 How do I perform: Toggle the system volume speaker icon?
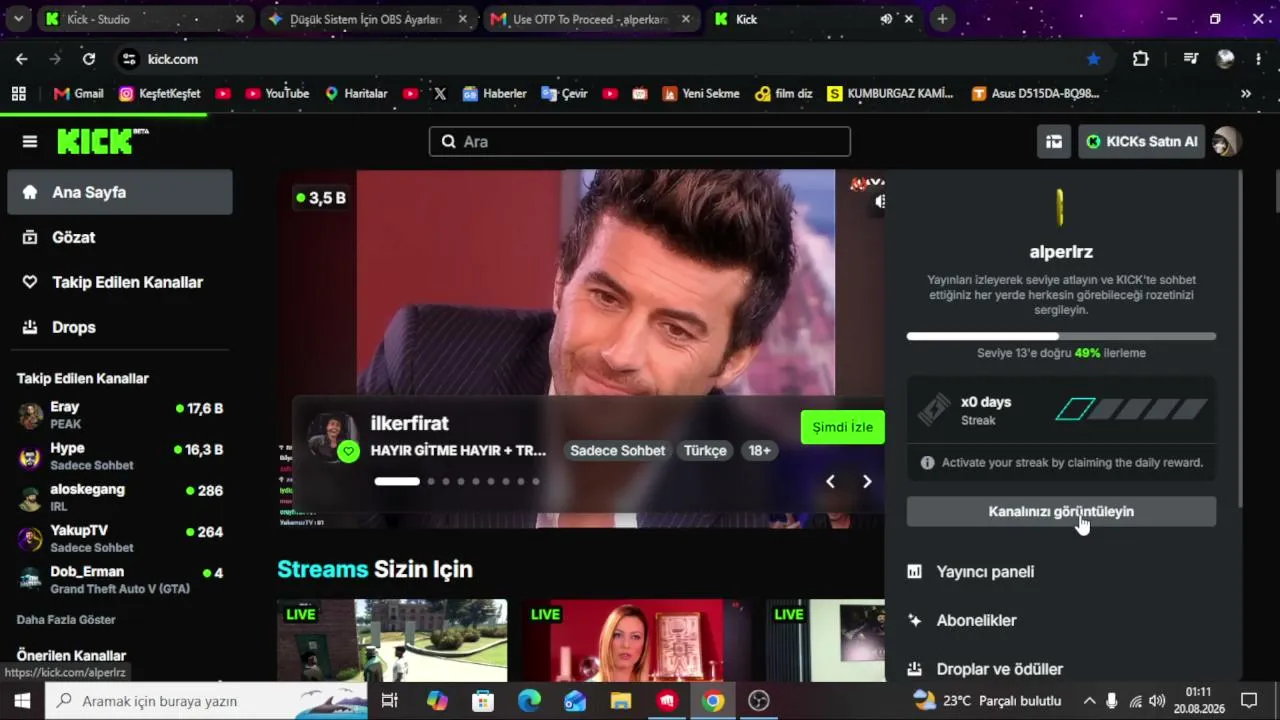1157,701
